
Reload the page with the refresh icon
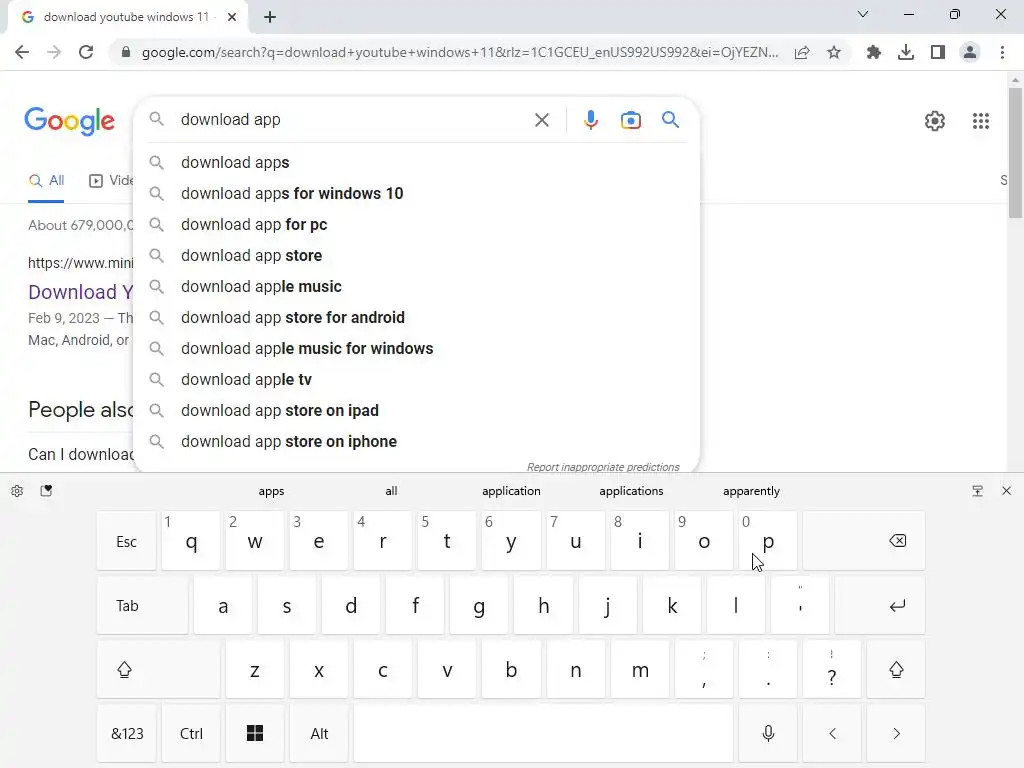click(x=86, y=52)
